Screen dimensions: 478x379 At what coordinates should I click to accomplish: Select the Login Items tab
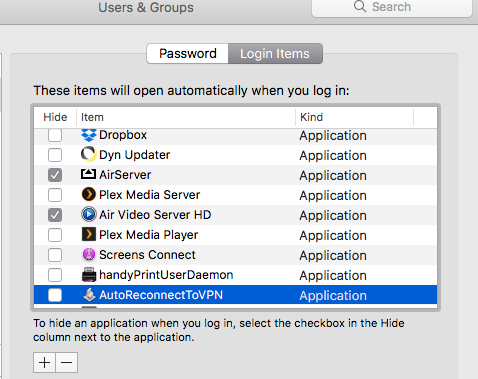click(x=275, y=53)
